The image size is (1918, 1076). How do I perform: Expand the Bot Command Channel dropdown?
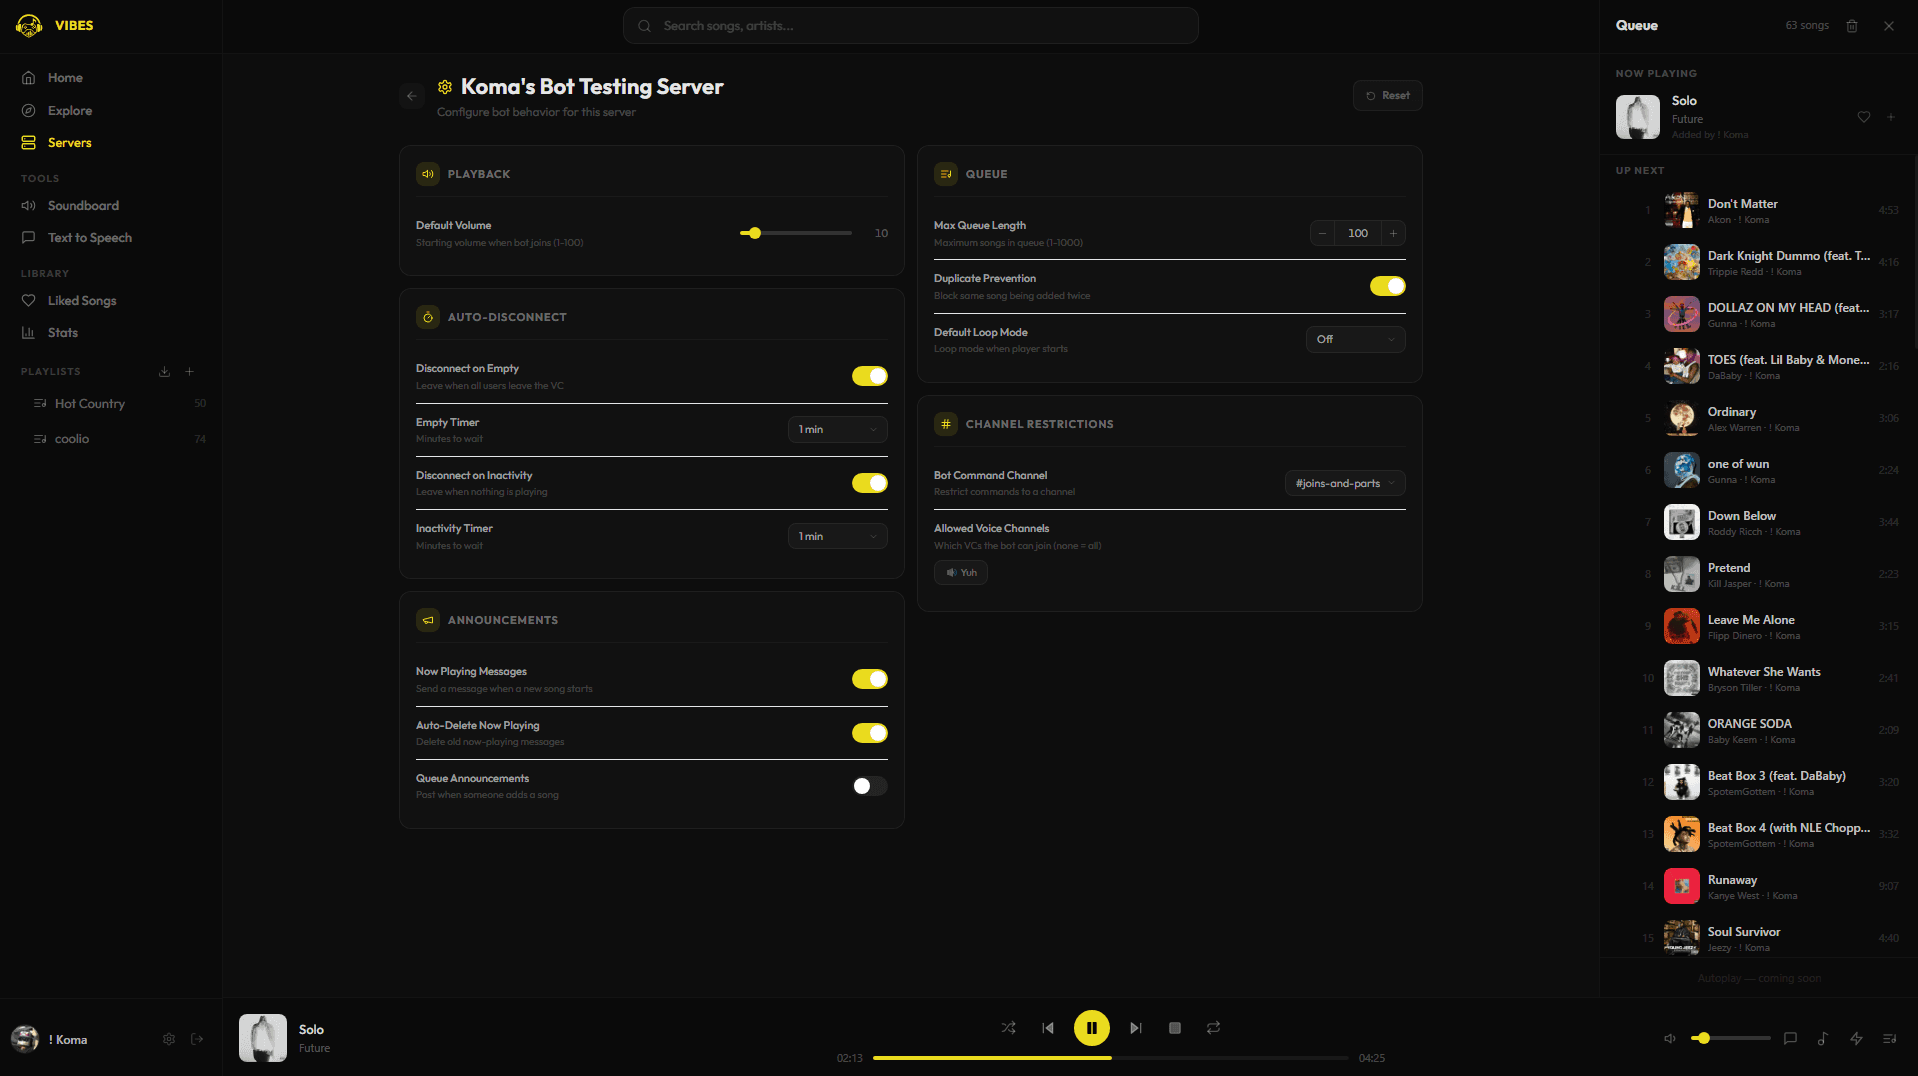pos(1344,483)
